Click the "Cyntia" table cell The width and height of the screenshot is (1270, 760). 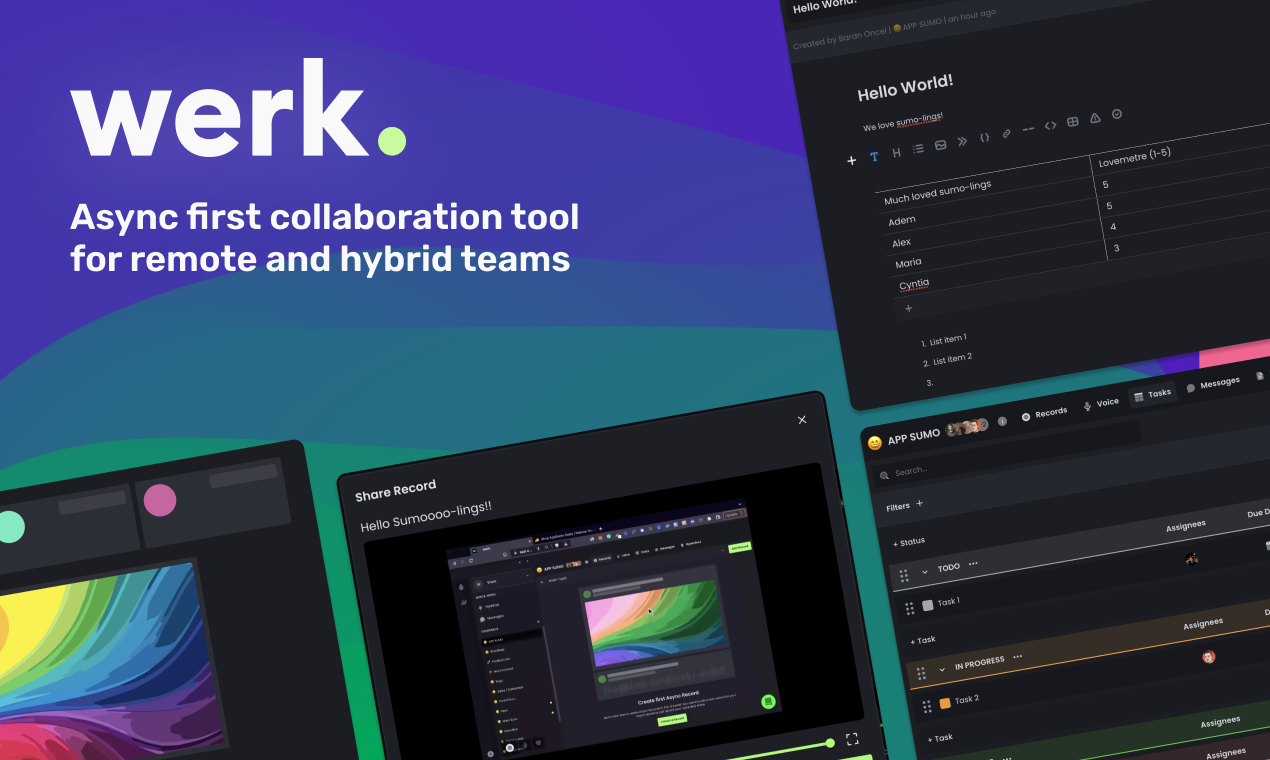pos(914,284)
